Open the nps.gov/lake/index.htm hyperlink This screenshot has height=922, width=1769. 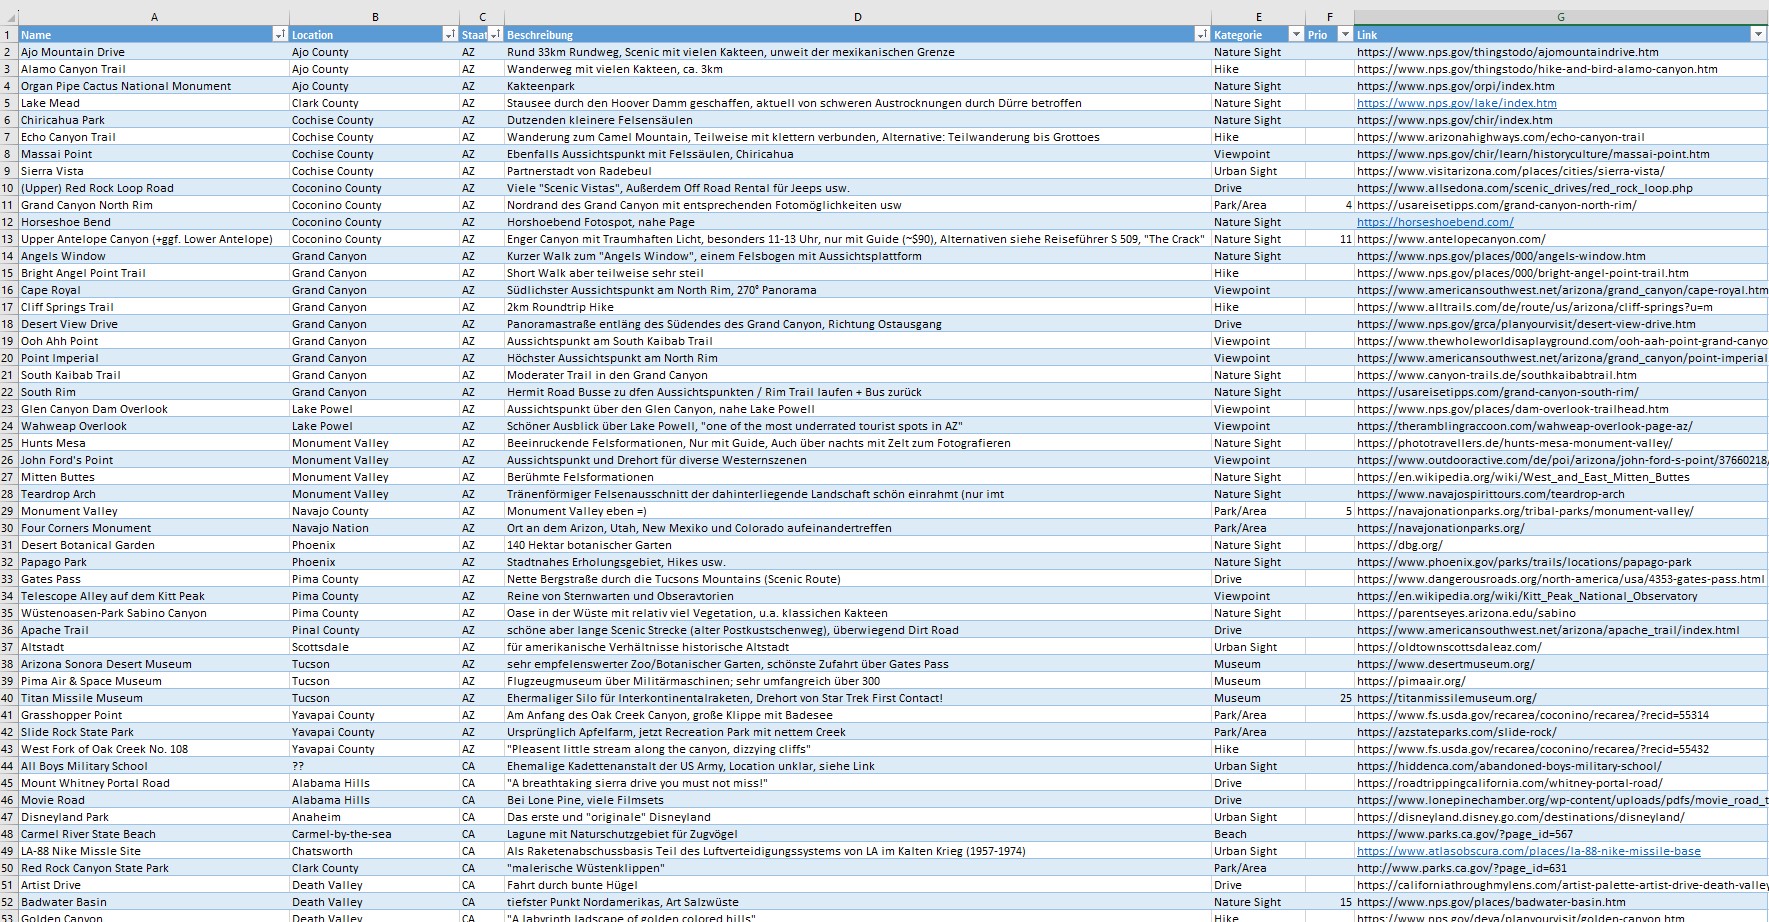pos(1456,103)
